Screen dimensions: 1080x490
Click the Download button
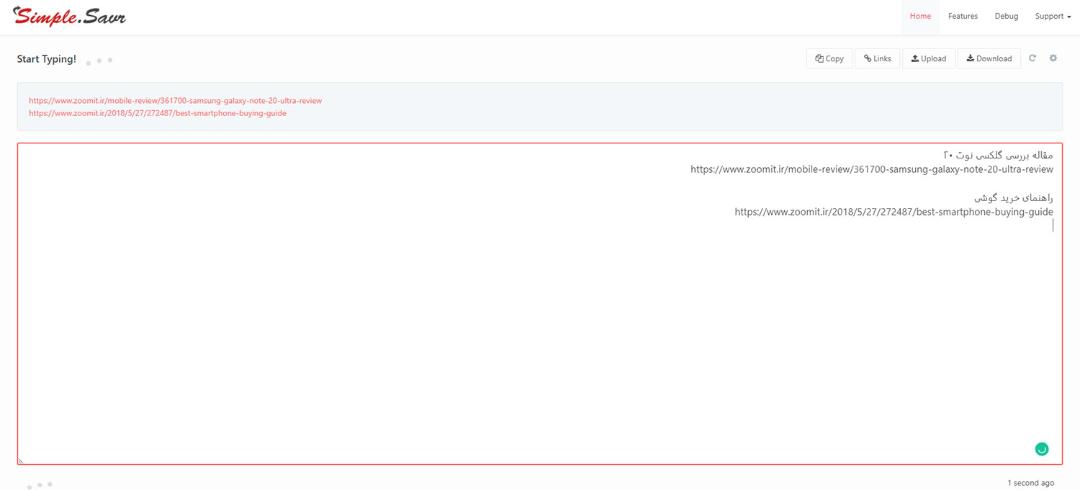[x=989, y=59]
